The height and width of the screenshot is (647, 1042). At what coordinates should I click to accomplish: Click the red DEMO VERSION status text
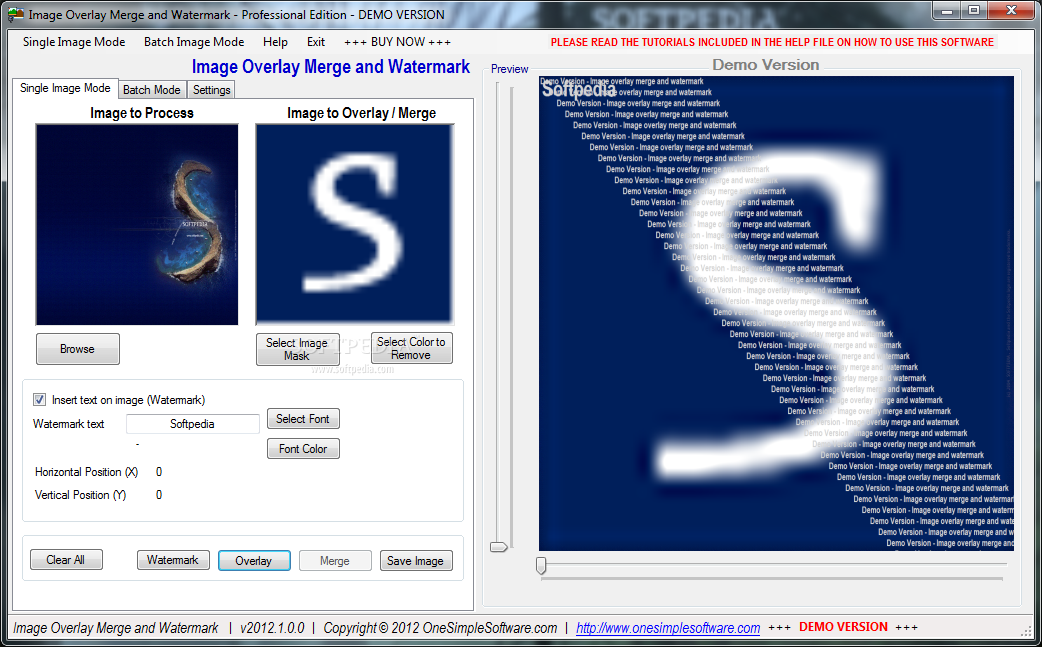843,627
